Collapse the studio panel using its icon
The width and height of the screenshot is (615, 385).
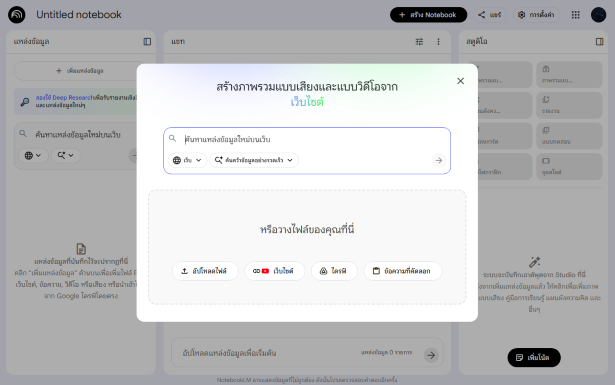[x=599, y=42]
